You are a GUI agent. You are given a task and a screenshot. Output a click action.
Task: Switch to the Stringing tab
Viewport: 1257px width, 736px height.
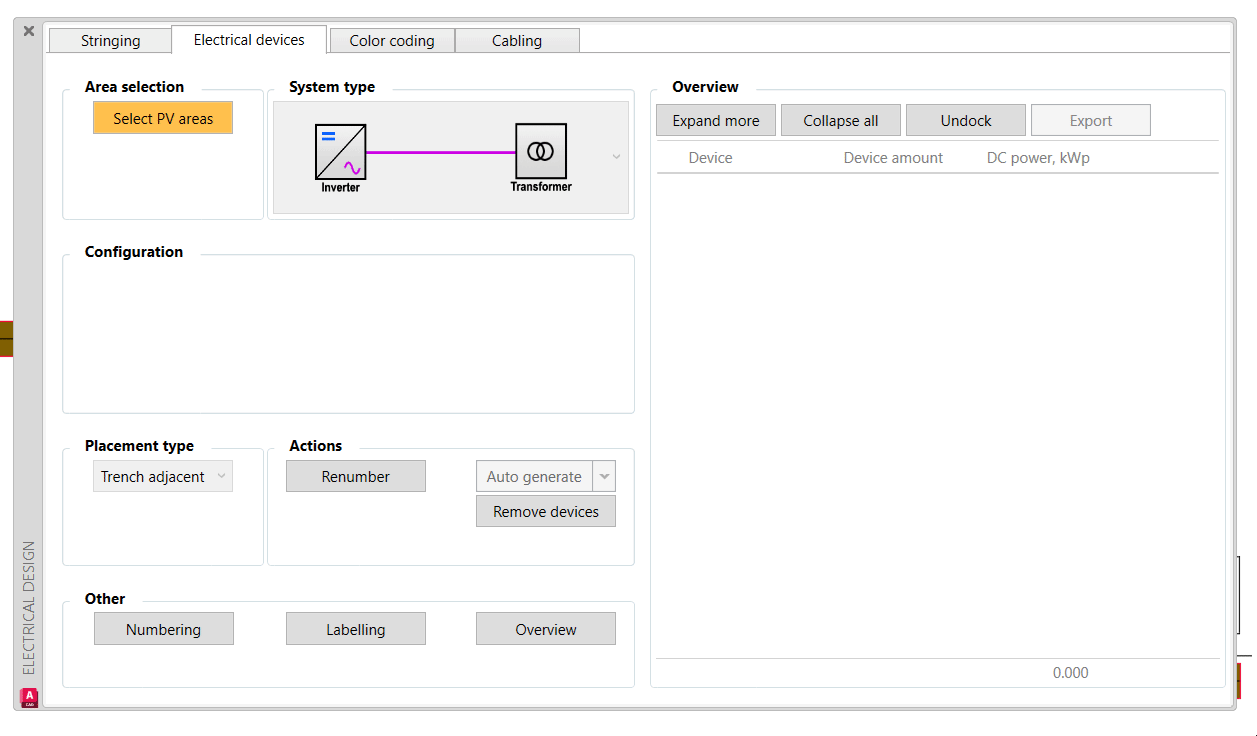tap(110, 41)
